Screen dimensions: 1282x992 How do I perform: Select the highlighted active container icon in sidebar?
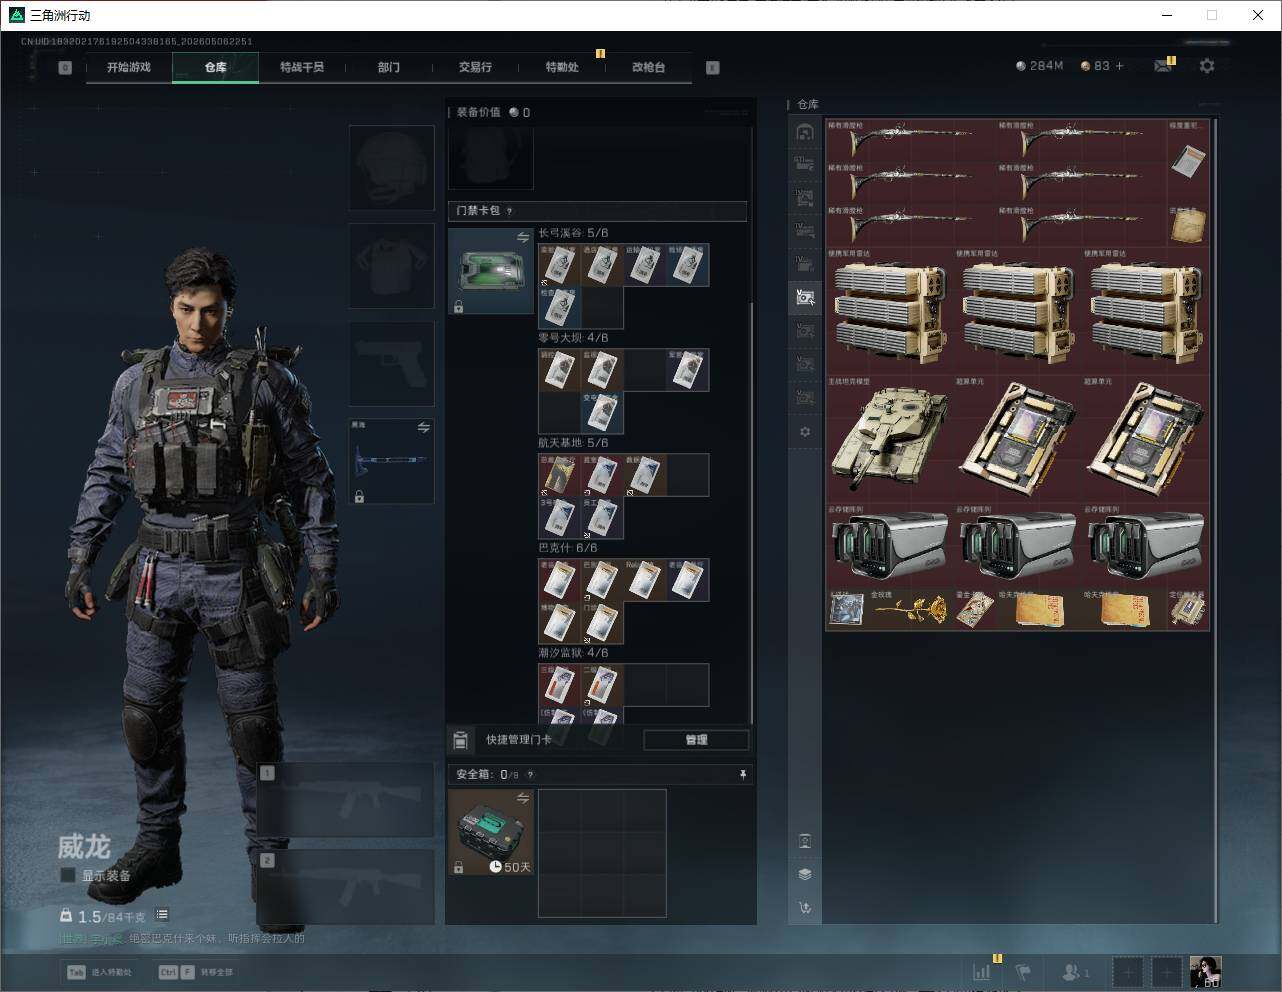[805, 296]
